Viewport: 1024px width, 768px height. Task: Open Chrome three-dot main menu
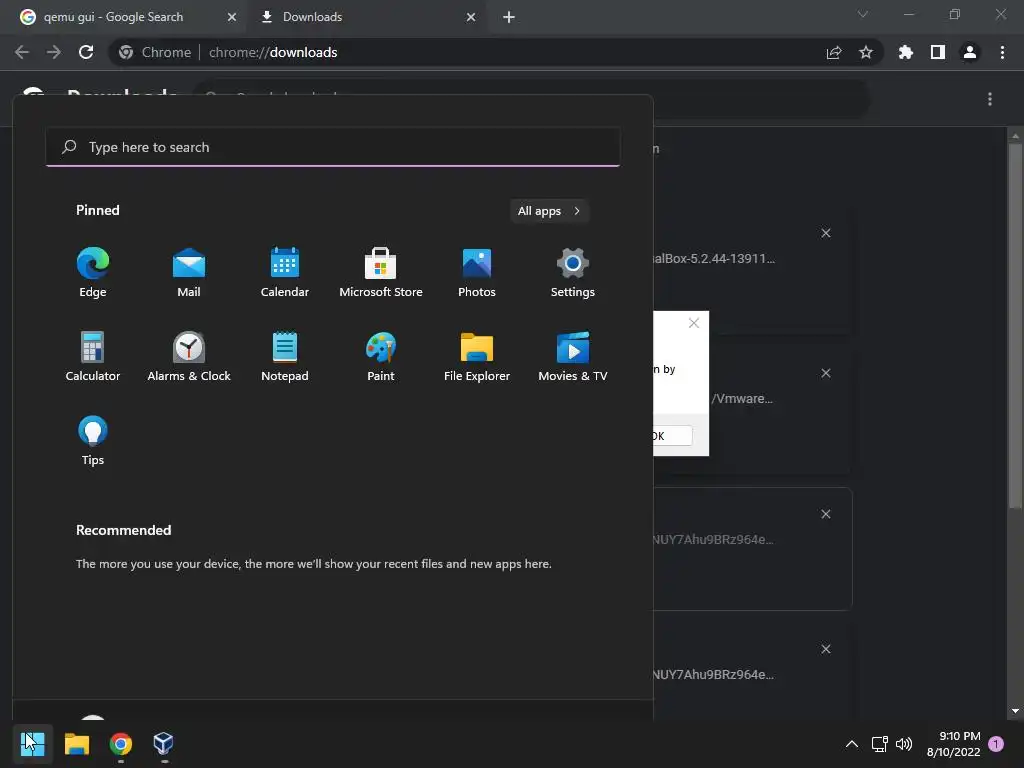point(1002,52)
